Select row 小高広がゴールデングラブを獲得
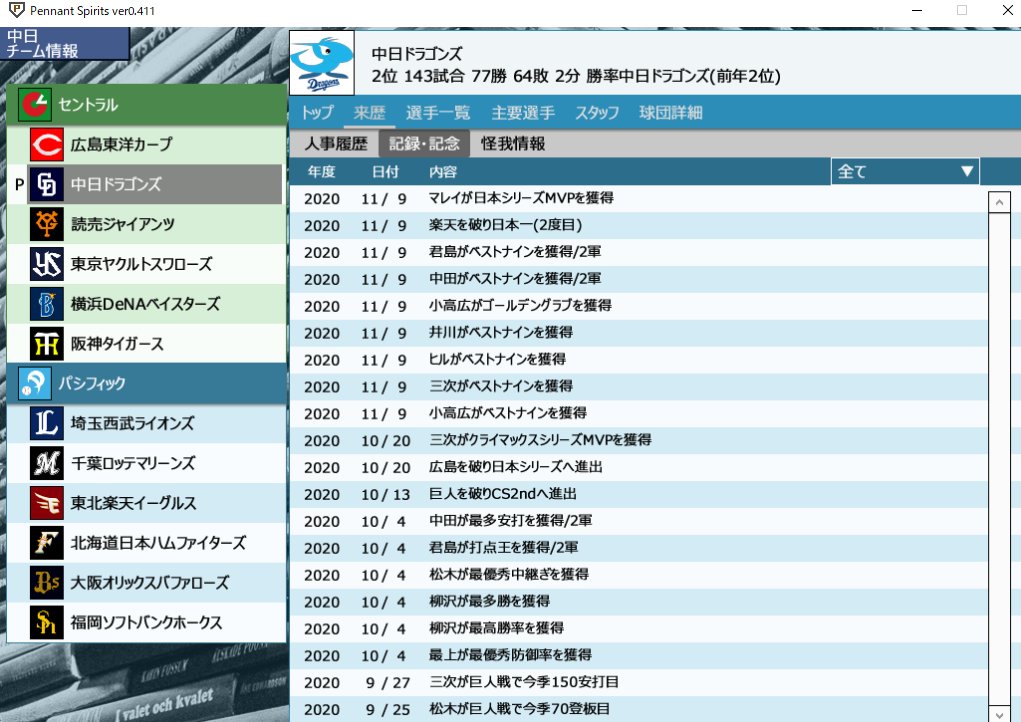This screenshot has width=1021, height=722. coord(638,306)
